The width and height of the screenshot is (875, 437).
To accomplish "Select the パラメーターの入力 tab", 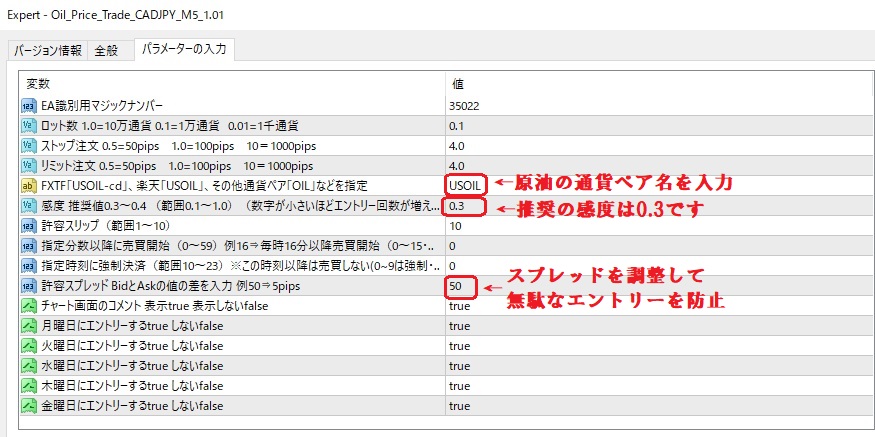I will [x=184, y=49].
